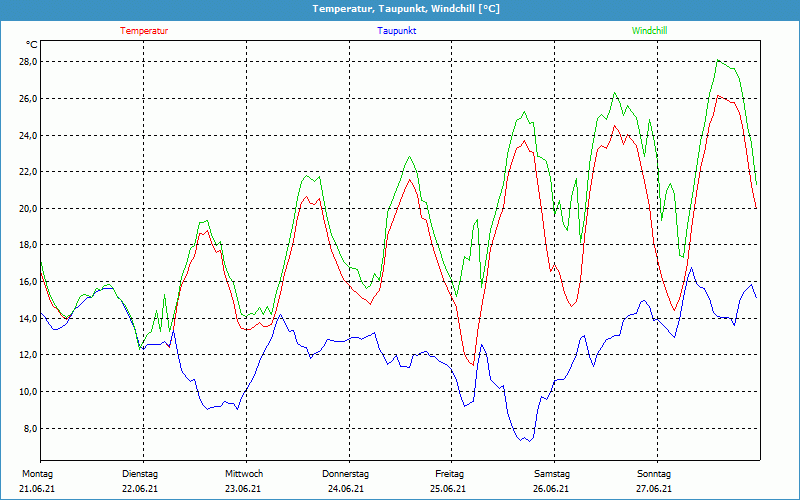Select the red 'Temperatur' legend label
This screenshot has width=800, height=500.
[144, 31]
